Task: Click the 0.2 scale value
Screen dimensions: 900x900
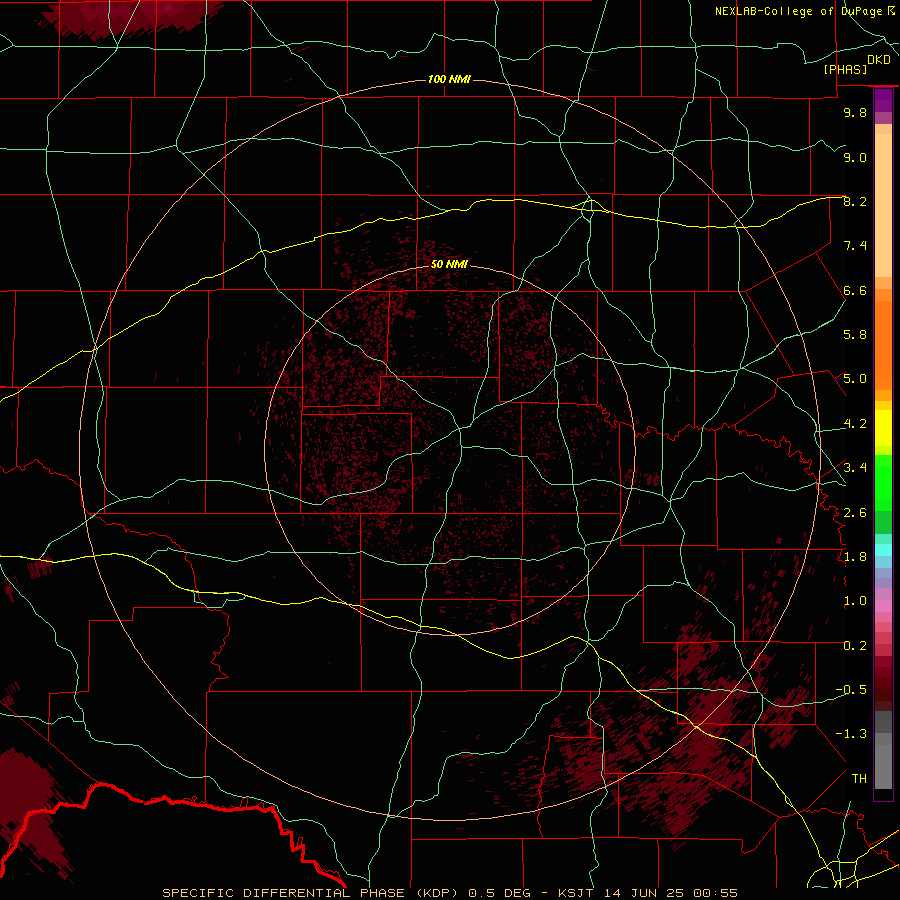Action: [x=855, y=646]
